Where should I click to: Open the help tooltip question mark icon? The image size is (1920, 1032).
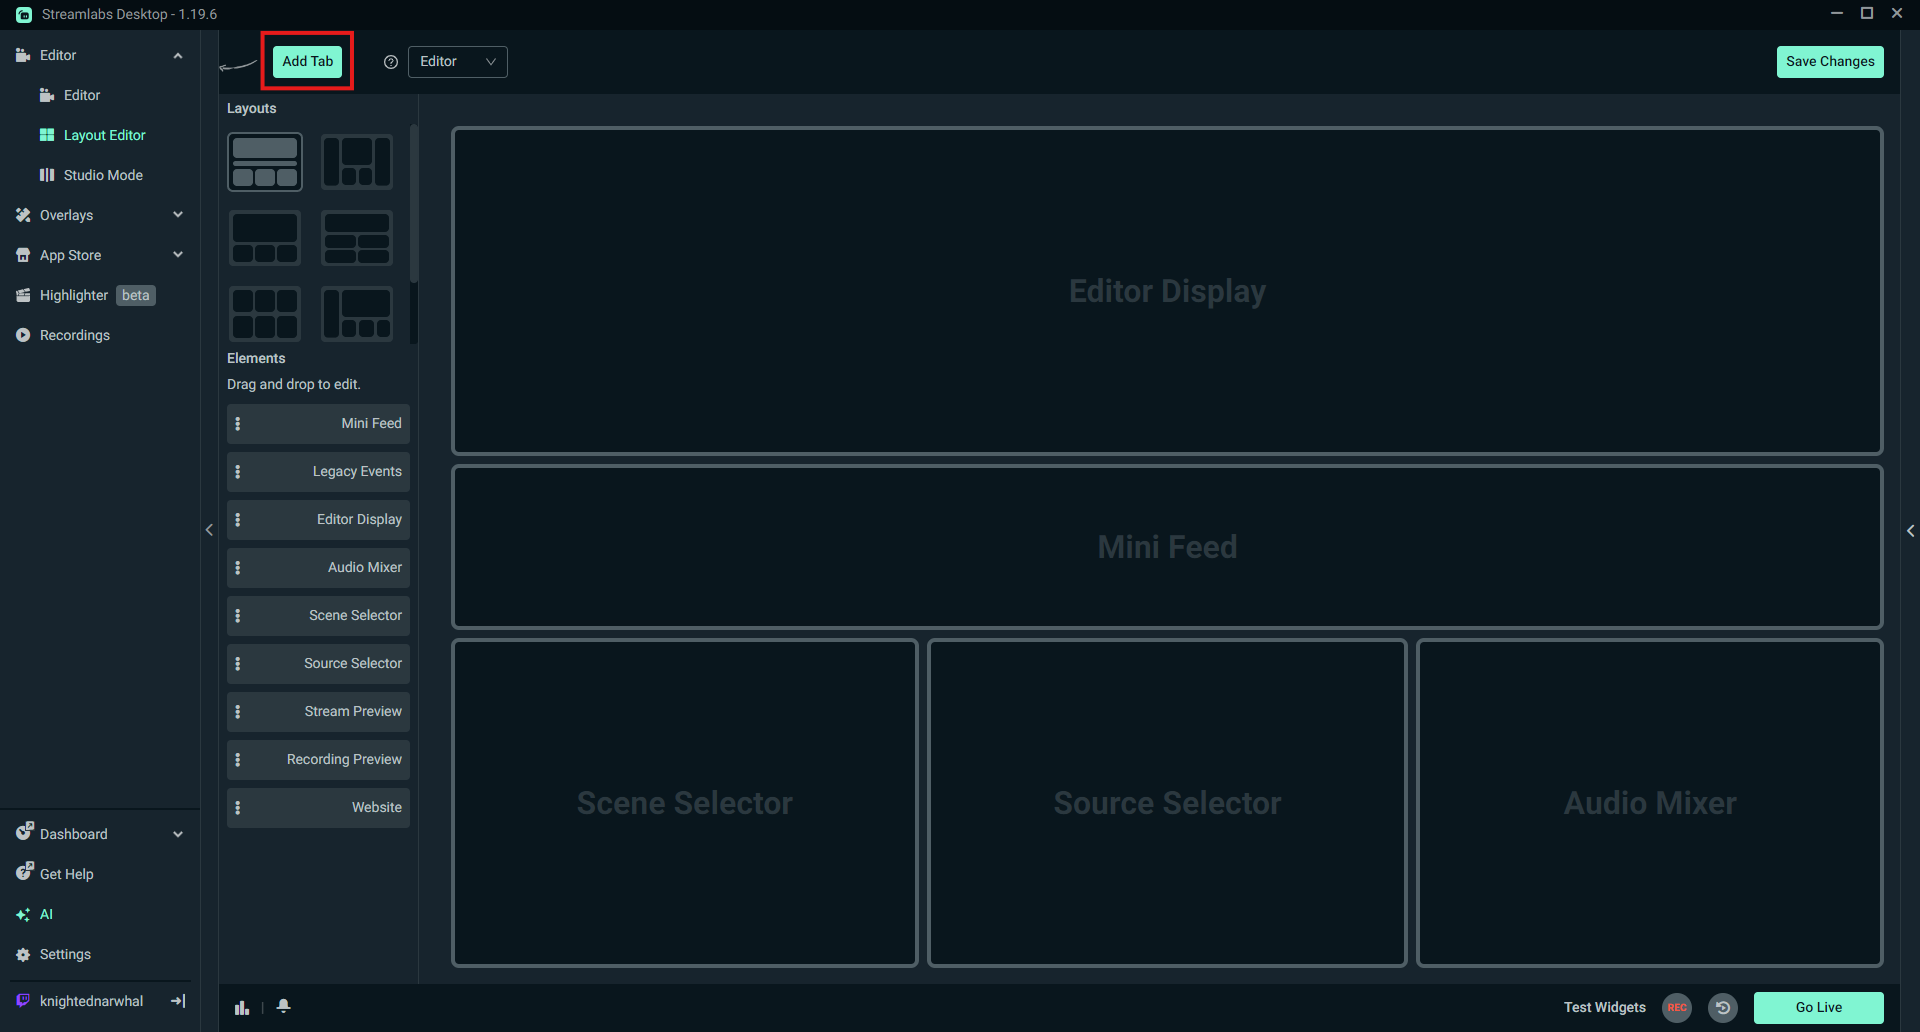[x=390, y=61]
